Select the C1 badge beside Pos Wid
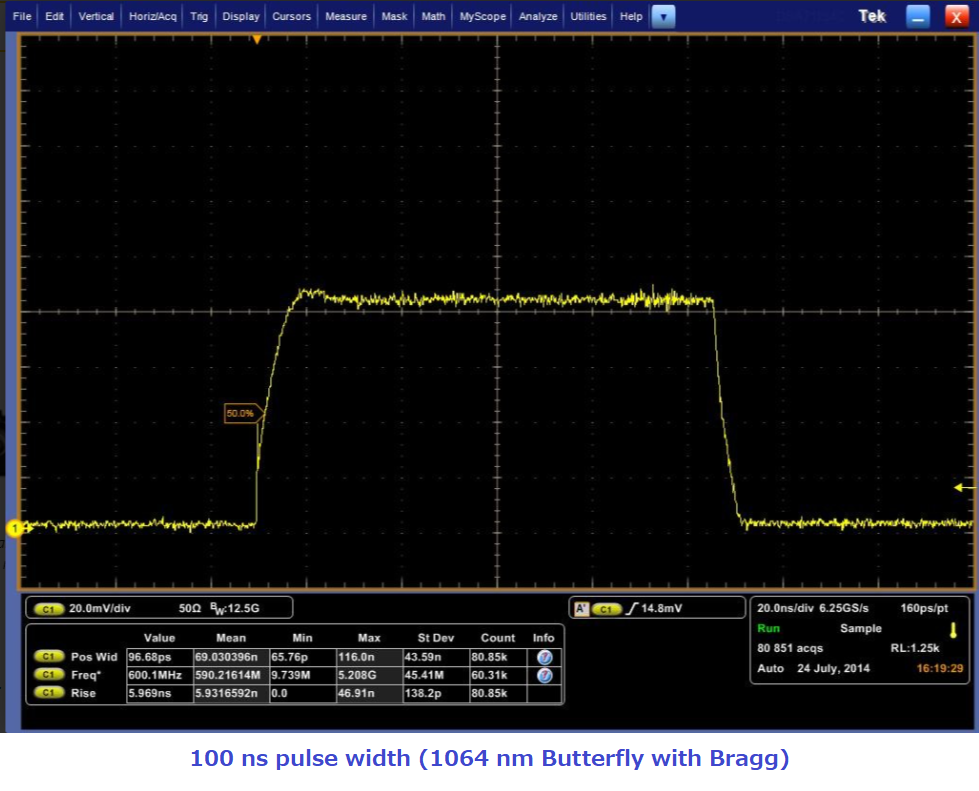Screen dimensions: 979x791 tap(48, 657)
